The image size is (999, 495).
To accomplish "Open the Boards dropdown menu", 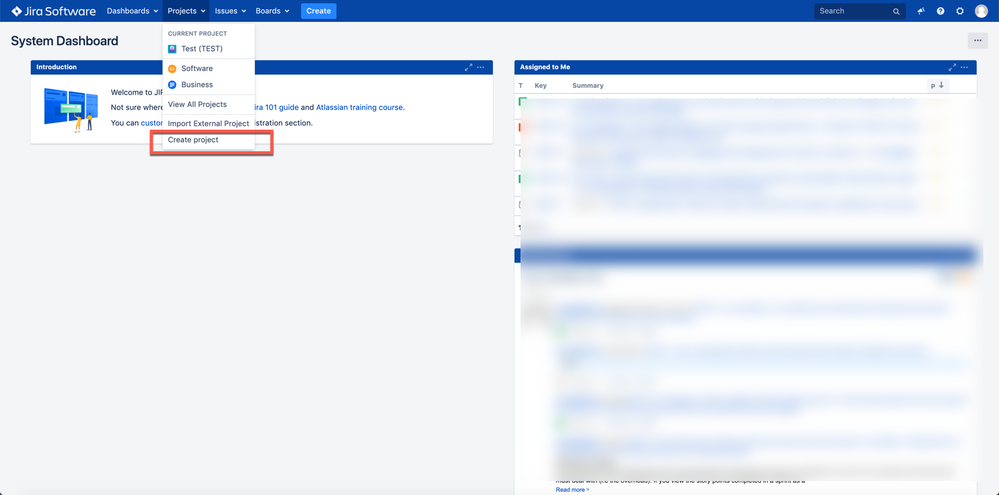I will [x=272, y=11].
